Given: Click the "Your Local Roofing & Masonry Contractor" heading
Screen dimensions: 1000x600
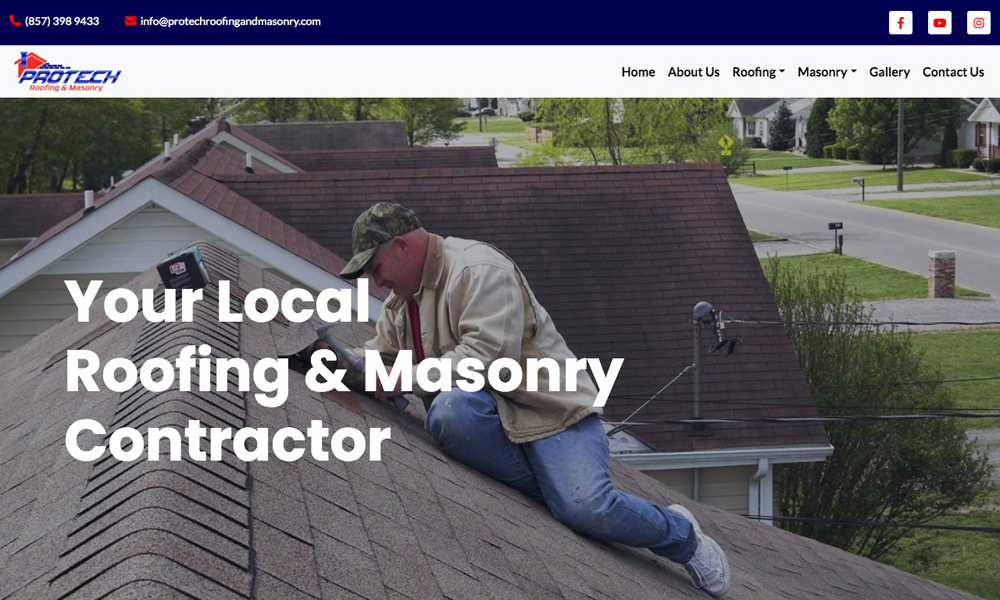Looking at the screenshot, I should [x=344, y=371].
